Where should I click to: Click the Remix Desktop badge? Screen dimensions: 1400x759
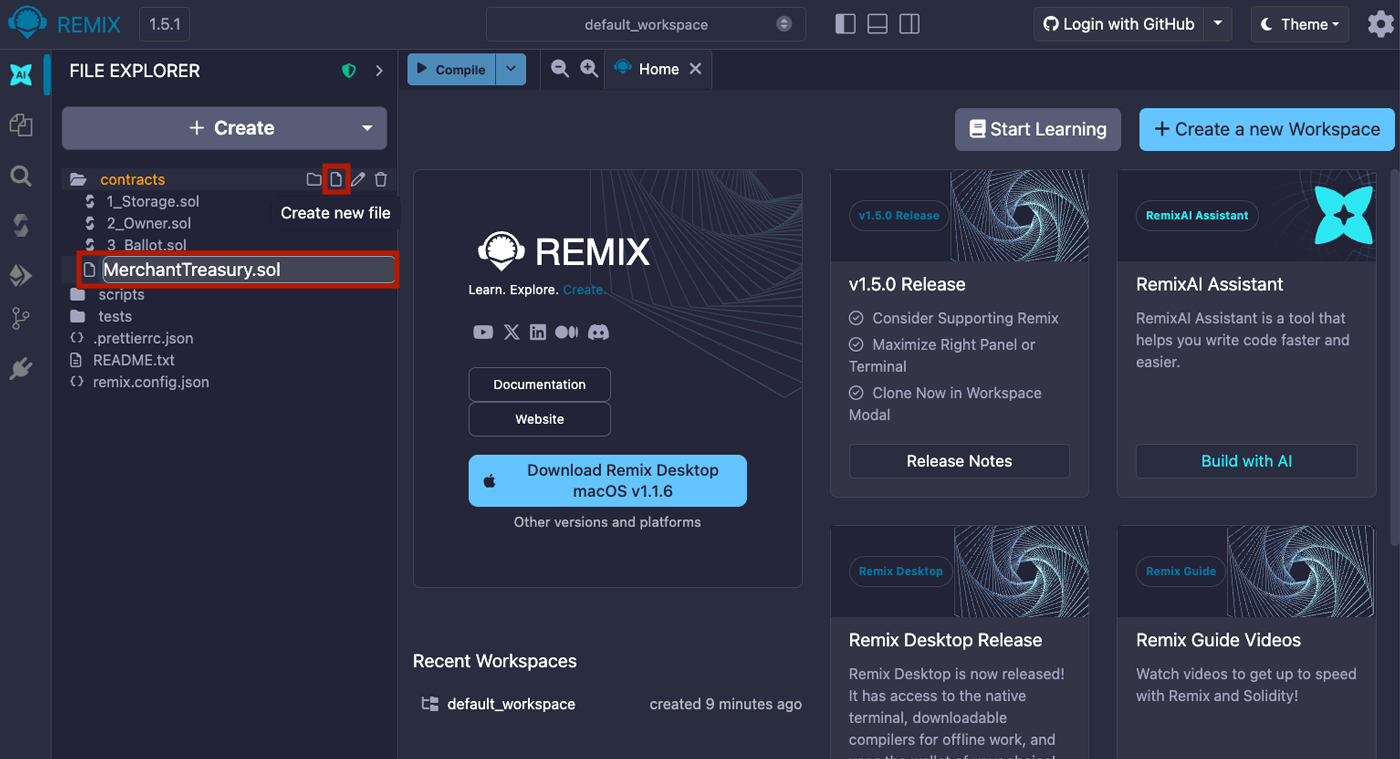901,571
